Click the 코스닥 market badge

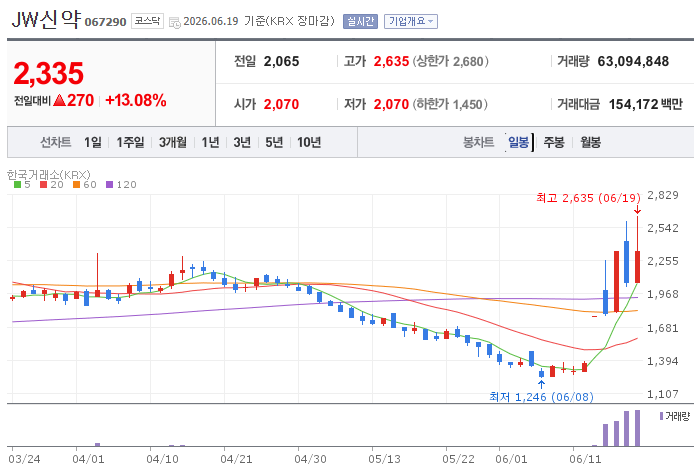coord(147,21)
